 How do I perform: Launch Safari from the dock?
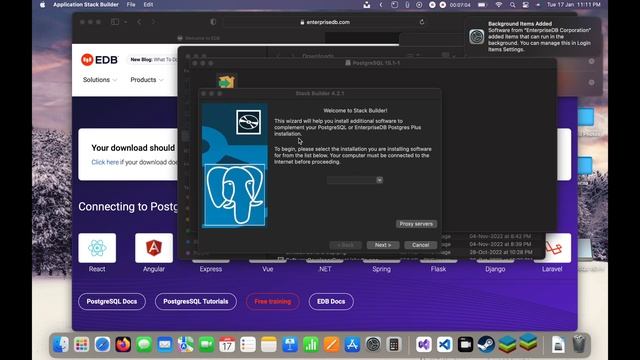(x=102, y=345)
